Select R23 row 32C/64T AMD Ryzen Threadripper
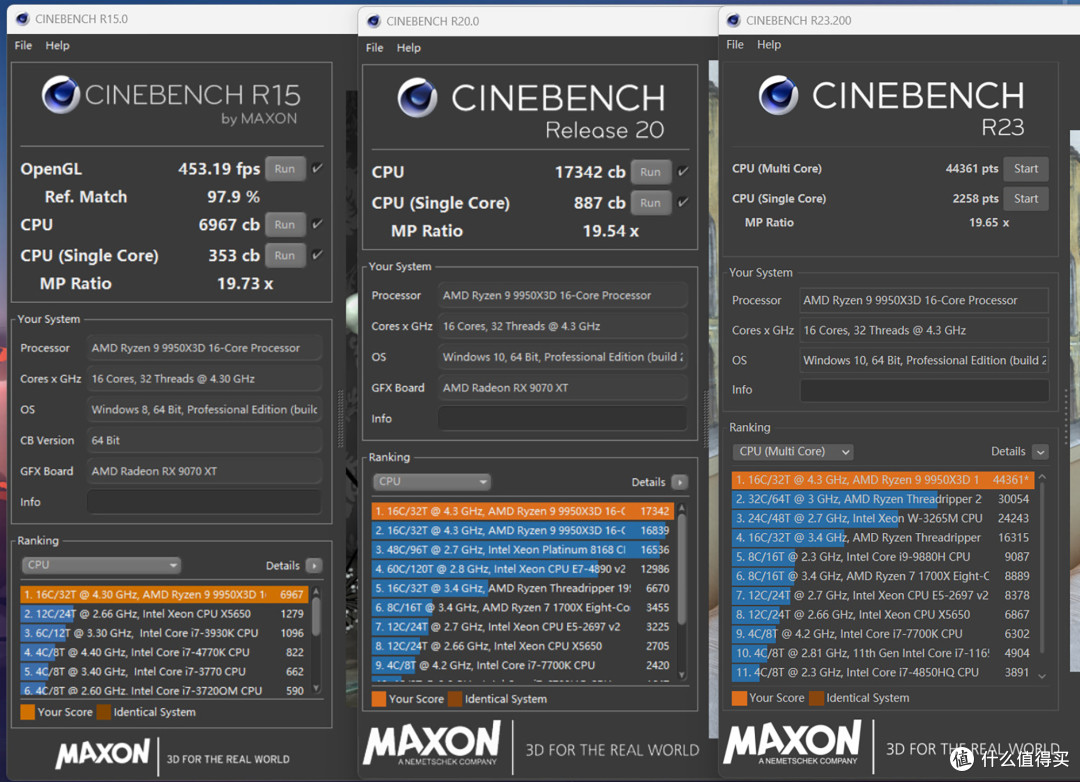Screen dimensions: 1080x782 pyautogui.click(x=882, y=499)
